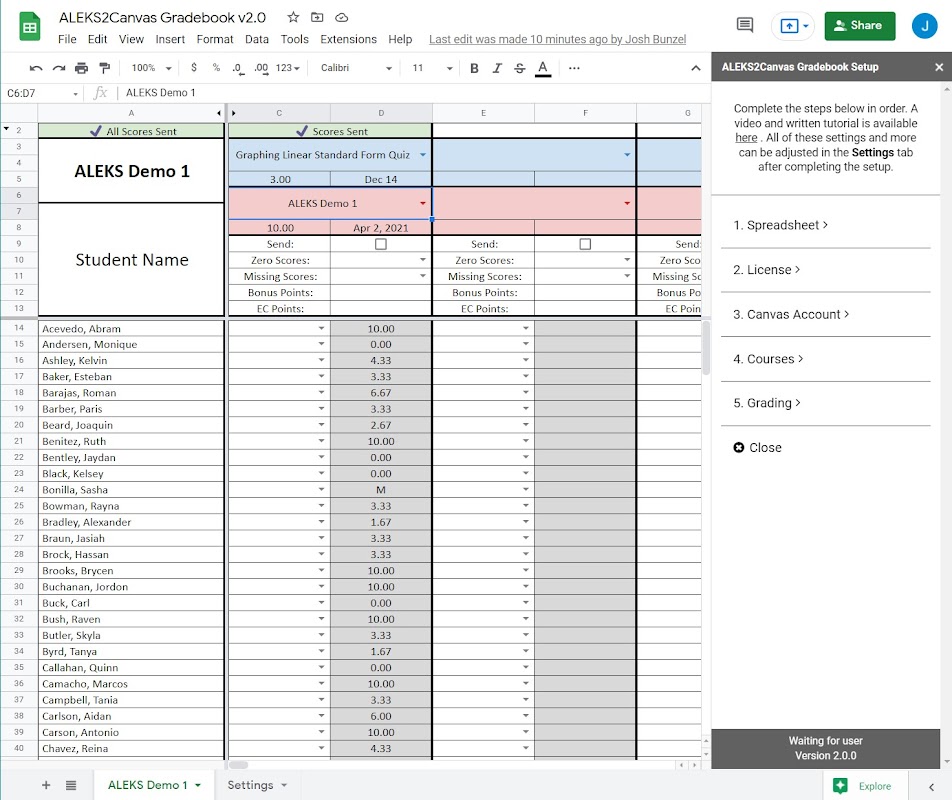The height and width of the screenshot is (800, 952).
Task: Open the Graphing Linear Standard Form Quiz dropdown
Action: coord(423,155)
